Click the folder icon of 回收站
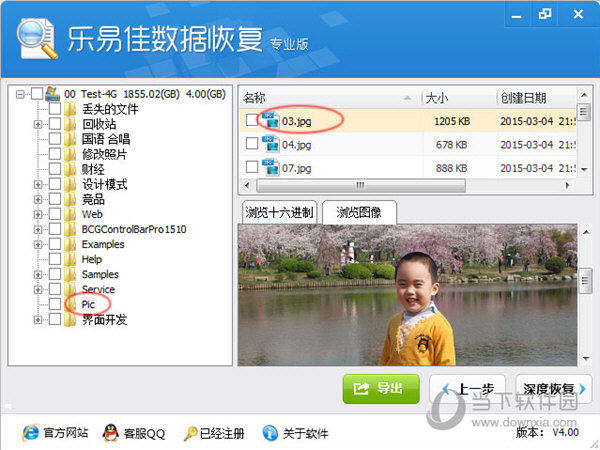The image size is (600, 450). click(x=70, y=124)
